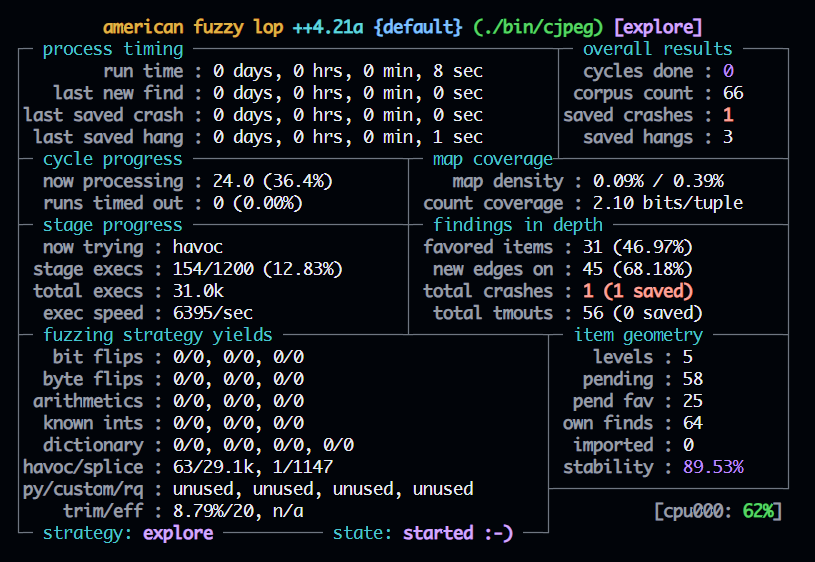
Task: Click the dictionary values '0/0, 0/0, 0/0, 0/0'
Action: [x=263, y=445]
